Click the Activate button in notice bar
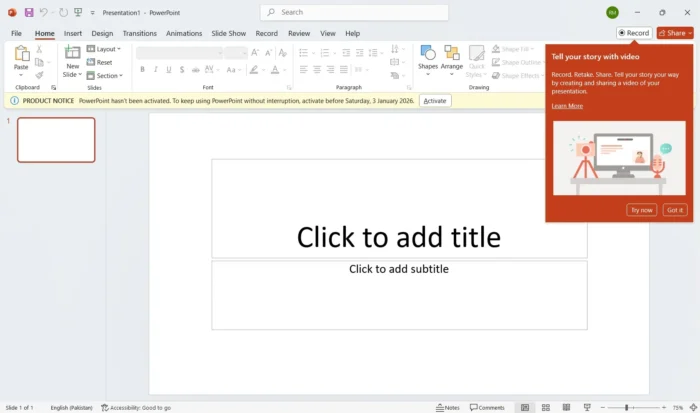This screenshot has height=413, width=700. 435,101
